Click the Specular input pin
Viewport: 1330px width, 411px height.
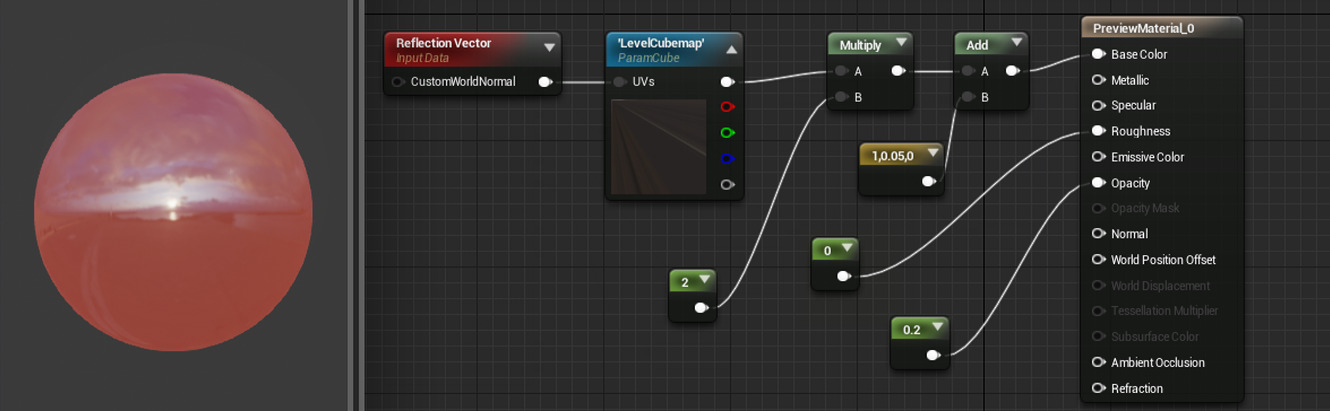click(x=1098, y=105)
